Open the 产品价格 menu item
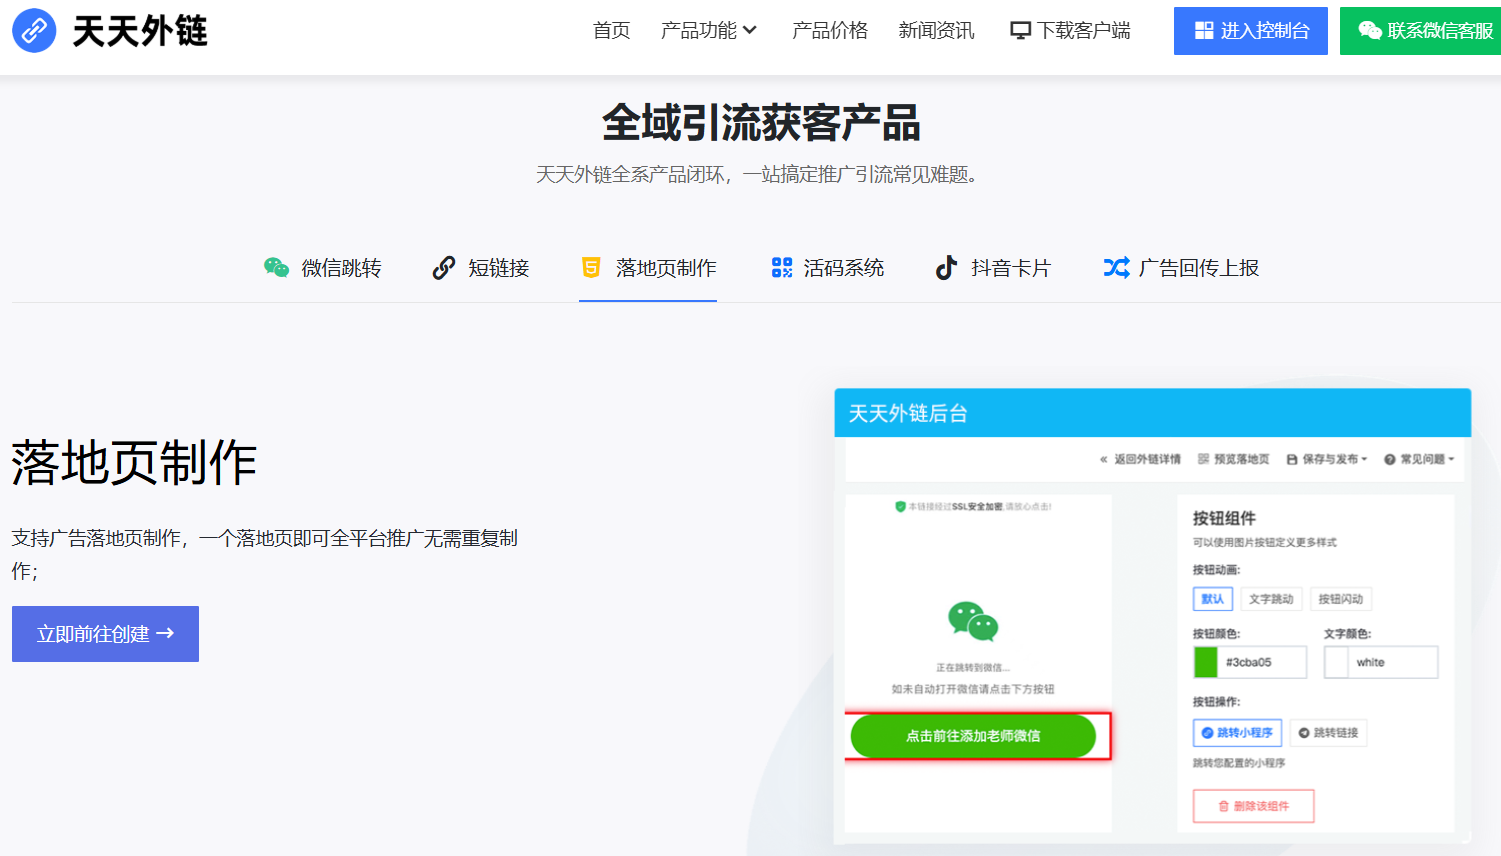This screenshot has width=1501, height=856. pyautogui.click(x=829, y=31)
